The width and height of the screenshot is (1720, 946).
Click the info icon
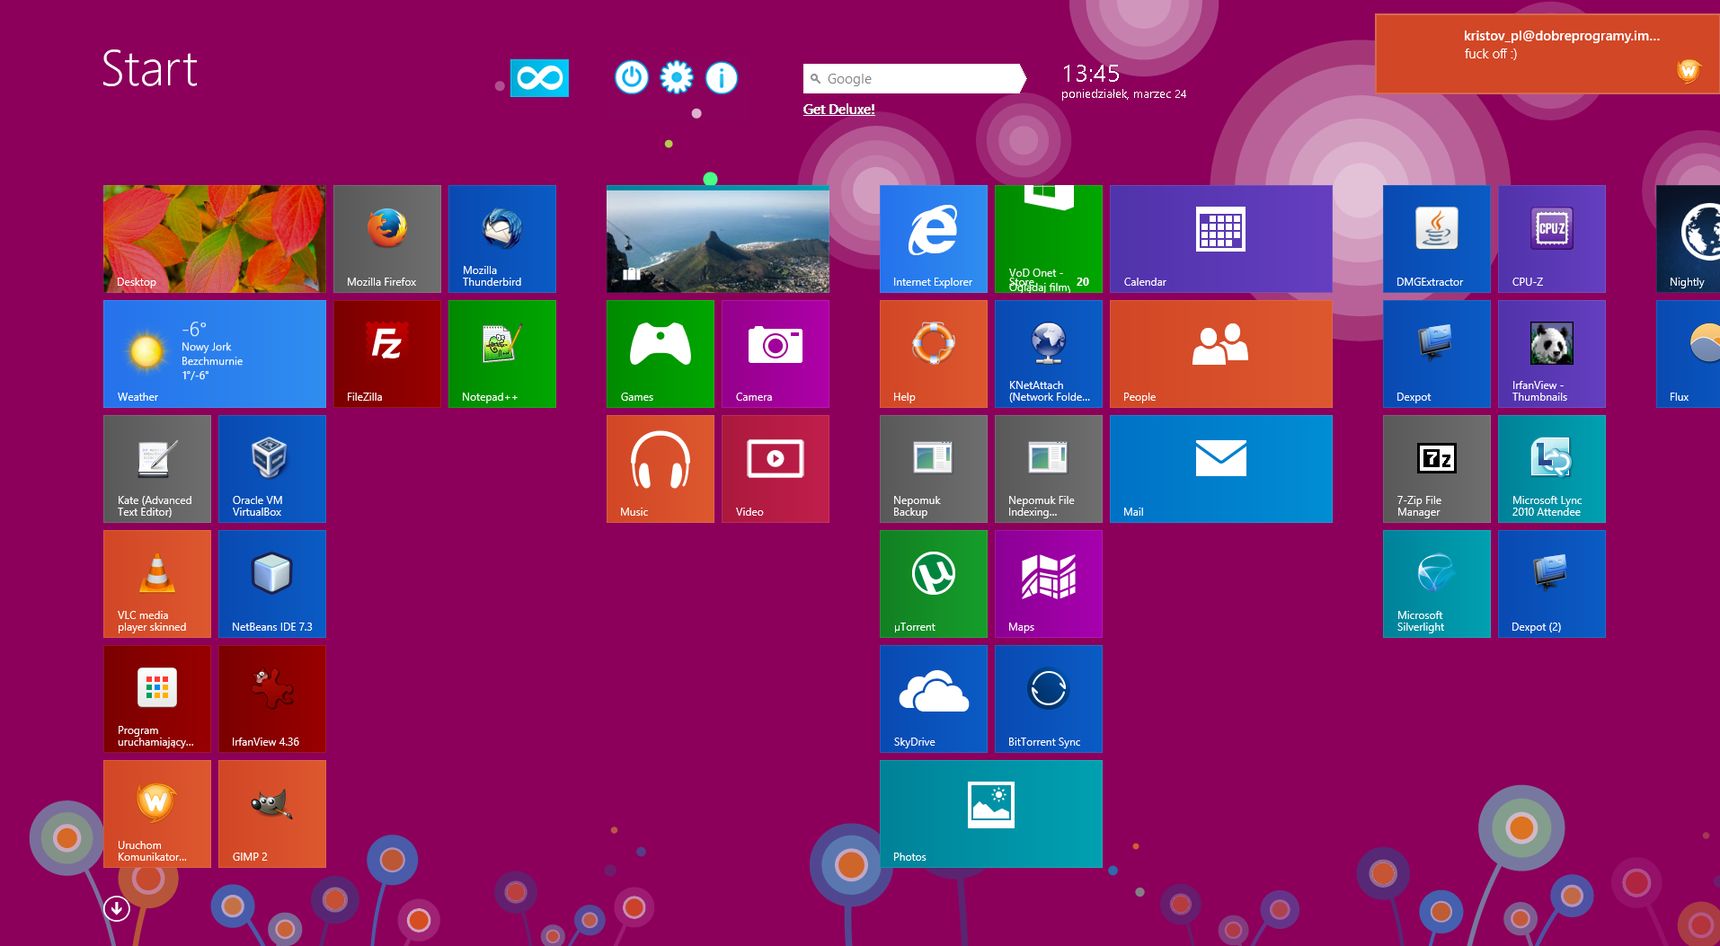[721, 77]
